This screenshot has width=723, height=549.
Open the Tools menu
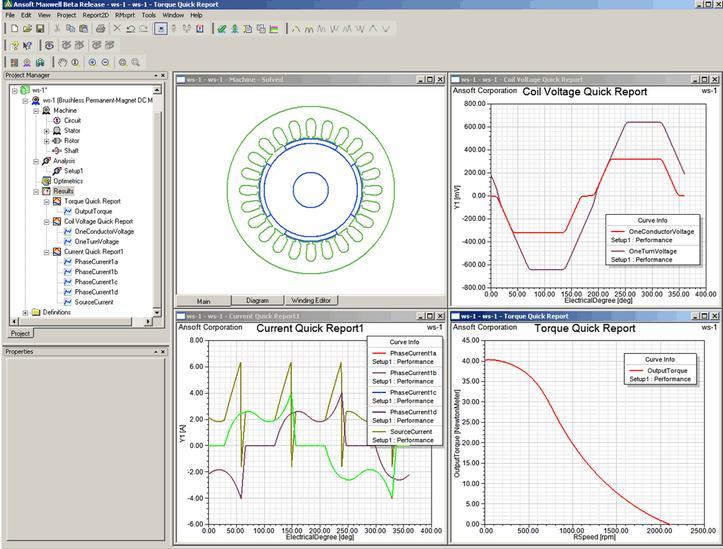[148, 15]
